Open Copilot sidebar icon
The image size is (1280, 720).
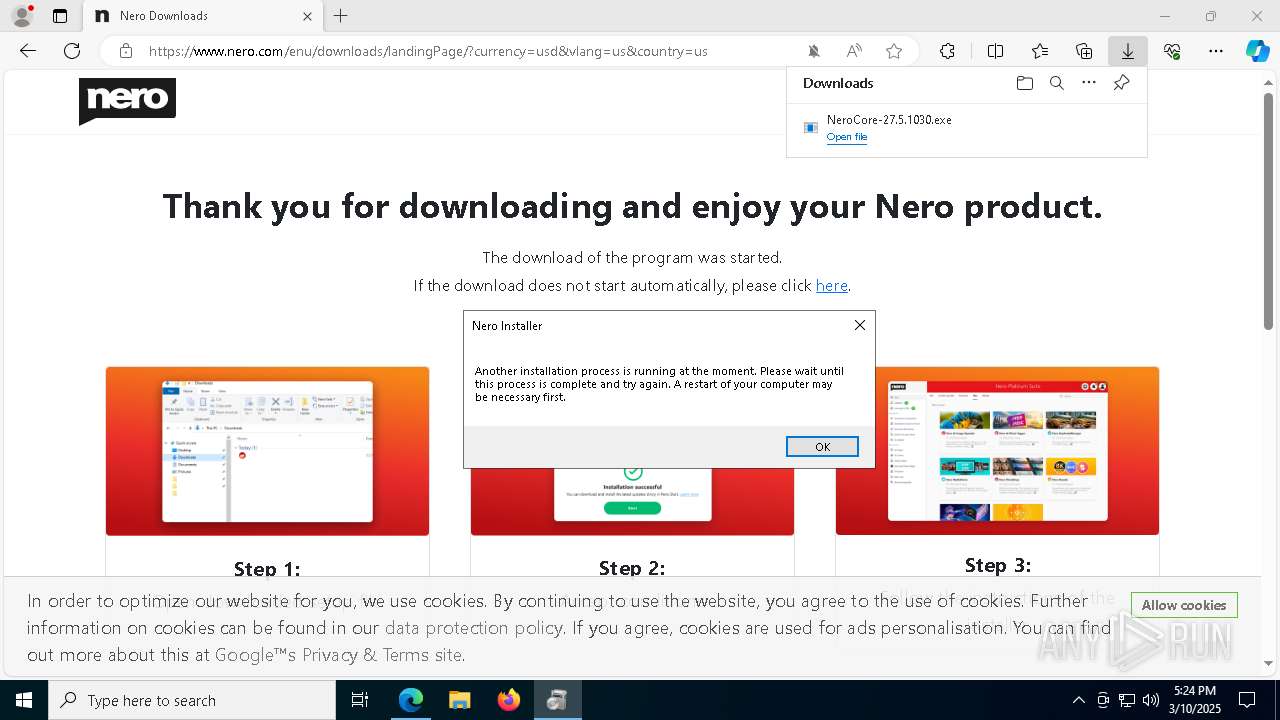1258,51
